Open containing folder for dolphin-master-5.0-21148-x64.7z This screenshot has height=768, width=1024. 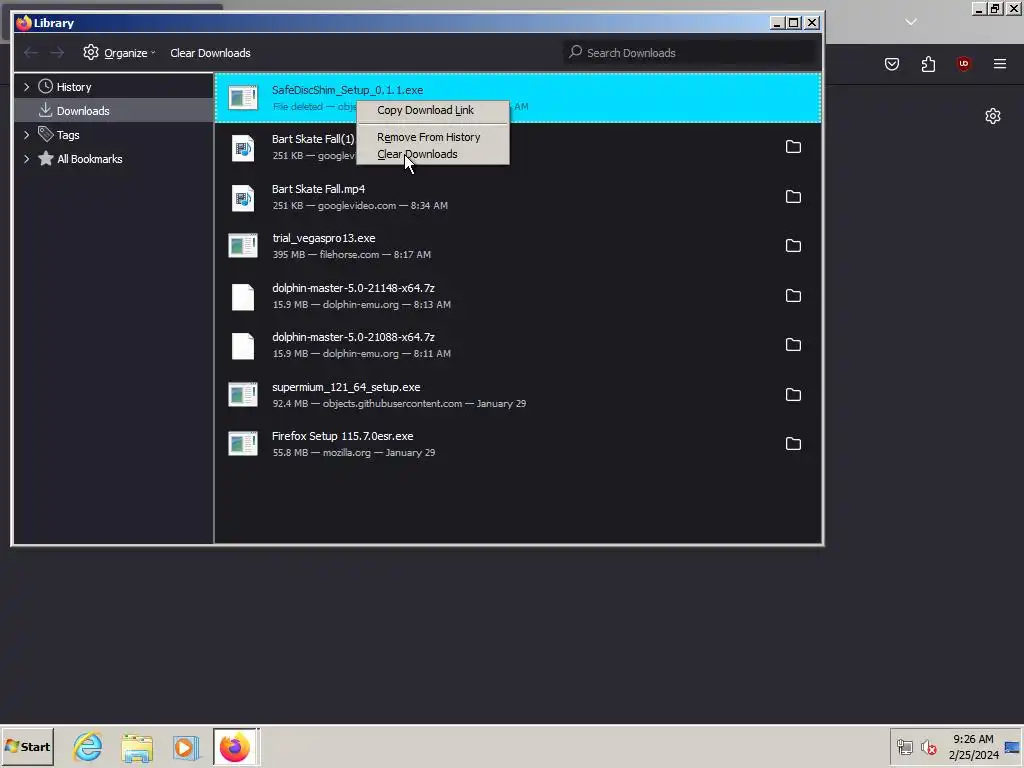tap(793, 296)
